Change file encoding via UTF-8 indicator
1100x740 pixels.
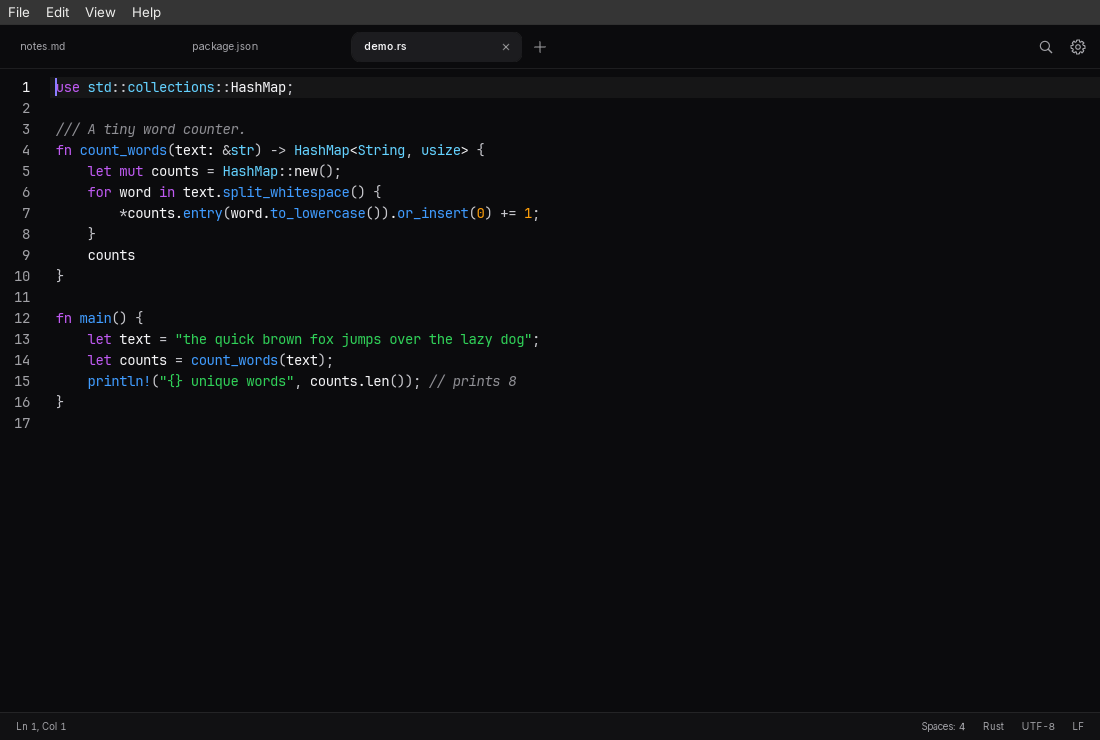1038,727
